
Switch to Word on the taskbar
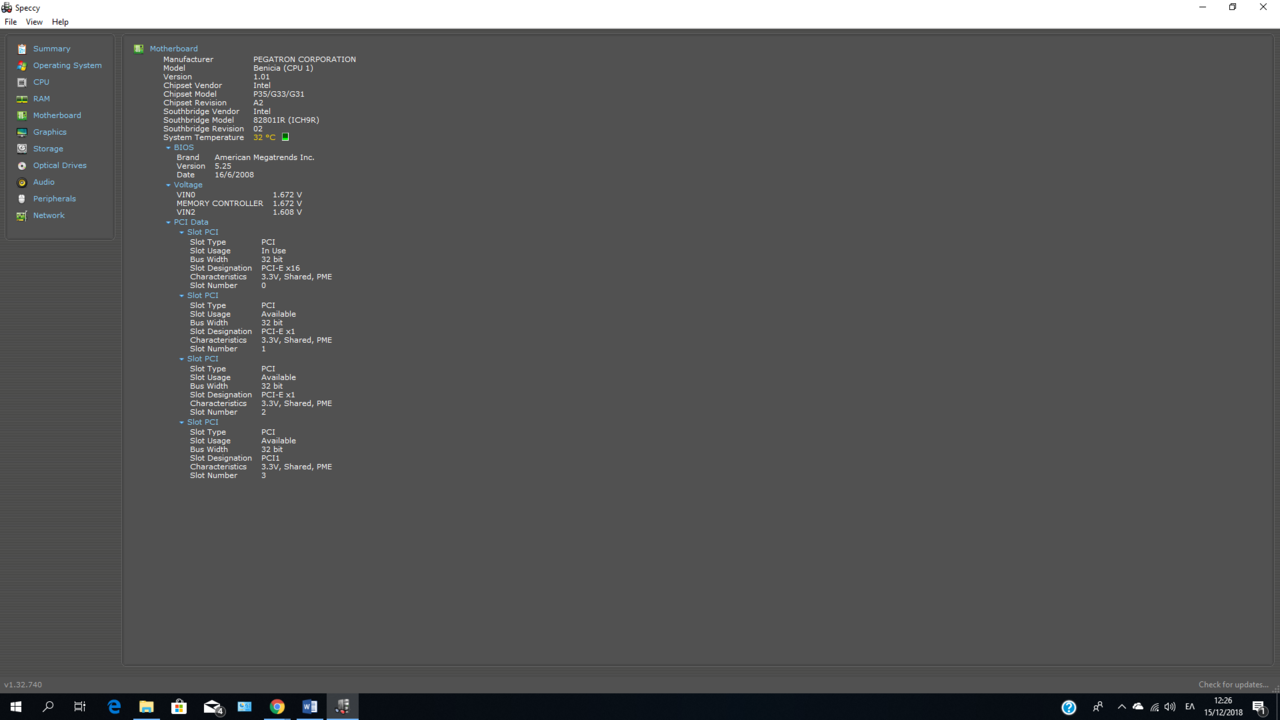tap(310, 707)
